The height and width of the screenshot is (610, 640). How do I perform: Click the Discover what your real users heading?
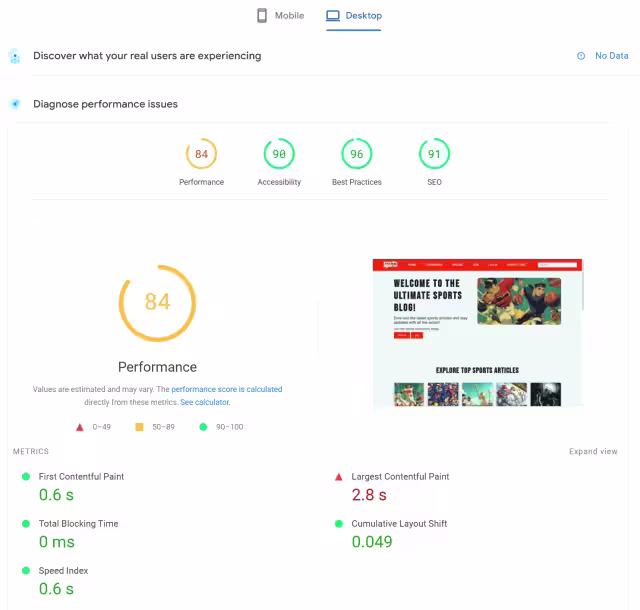[x=147, y=56]
